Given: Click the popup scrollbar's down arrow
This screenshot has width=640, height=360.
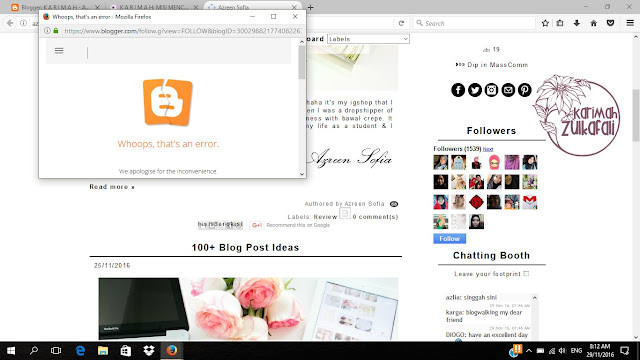Looking at the screenshot, I should (302, 174).
